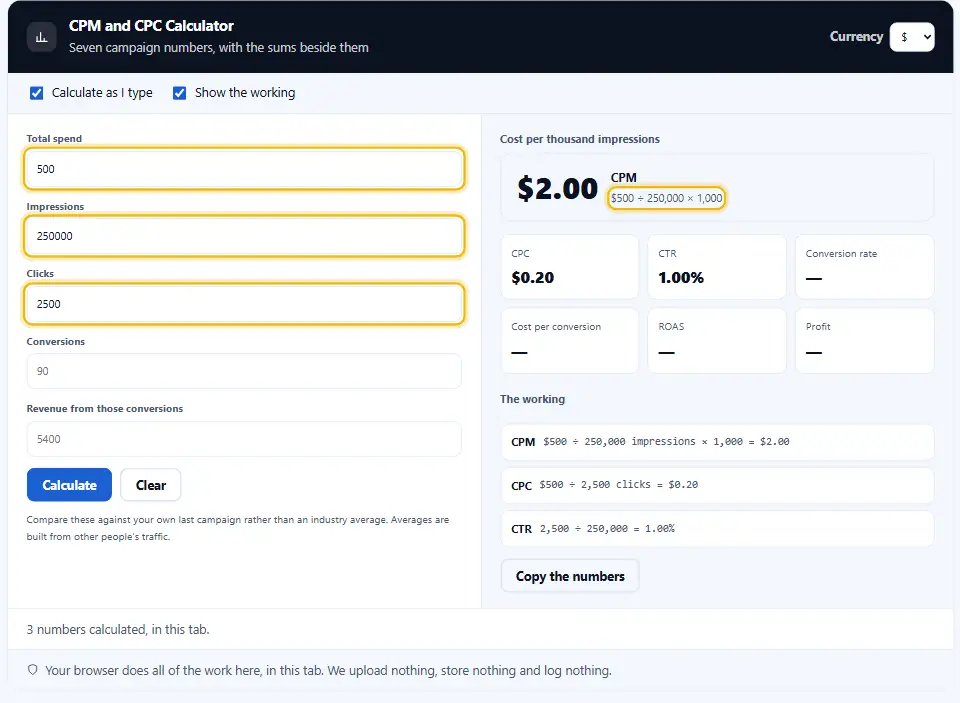
Task: Open the Currency dropdown
Action: click(912, 37)
